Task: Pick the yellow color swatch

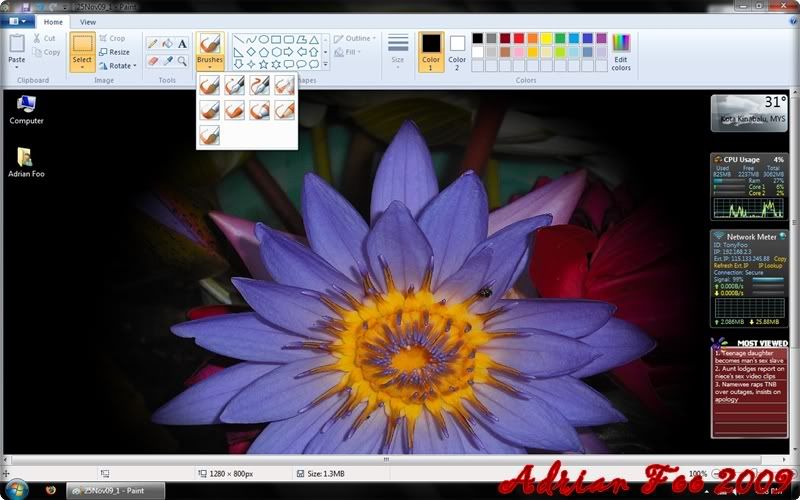Action: pos(546,39)
